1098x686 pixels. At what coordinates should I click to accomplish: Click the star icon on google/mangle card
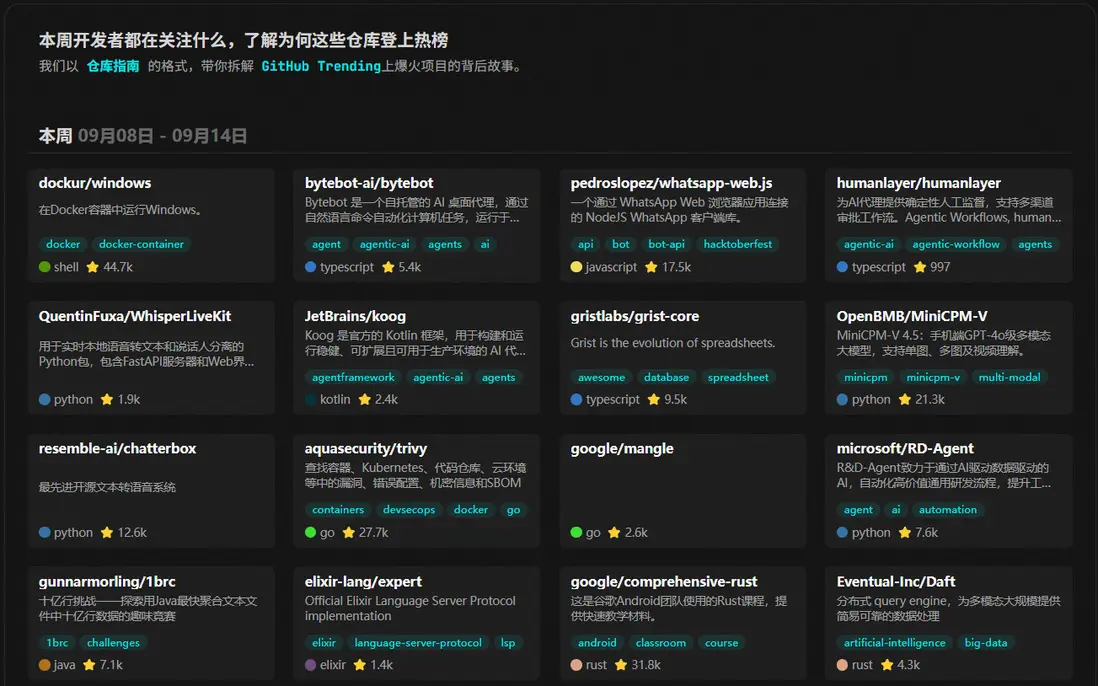tap(614, 532)
